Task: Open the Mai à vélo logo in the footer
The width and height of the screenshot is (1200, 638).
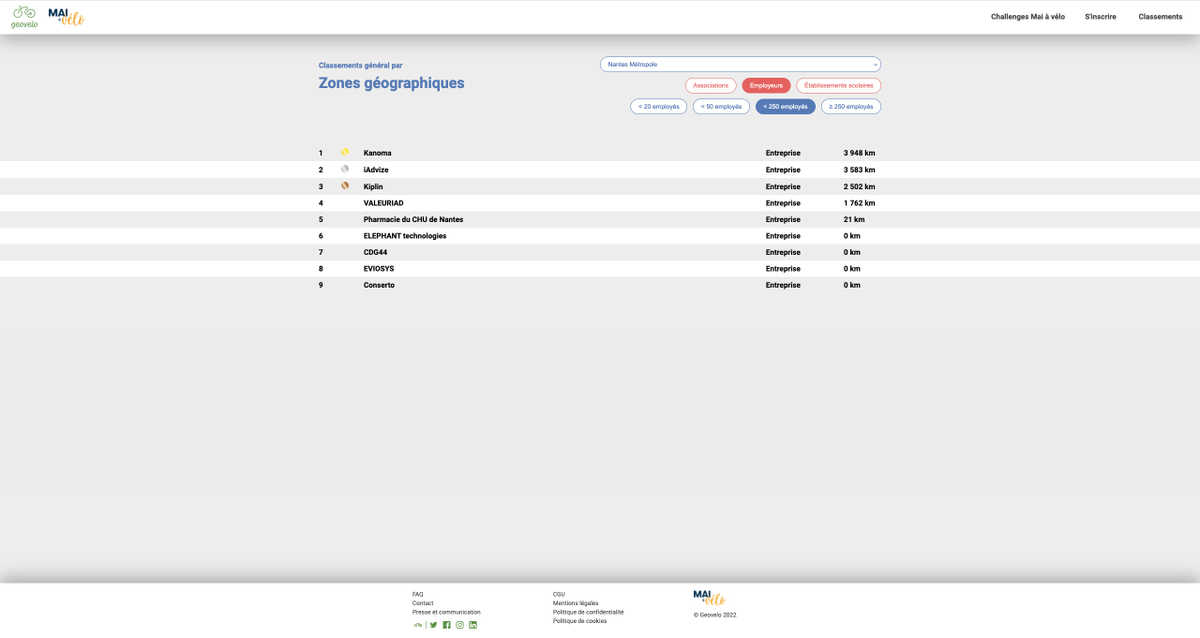Action: (x=710, y=598)
